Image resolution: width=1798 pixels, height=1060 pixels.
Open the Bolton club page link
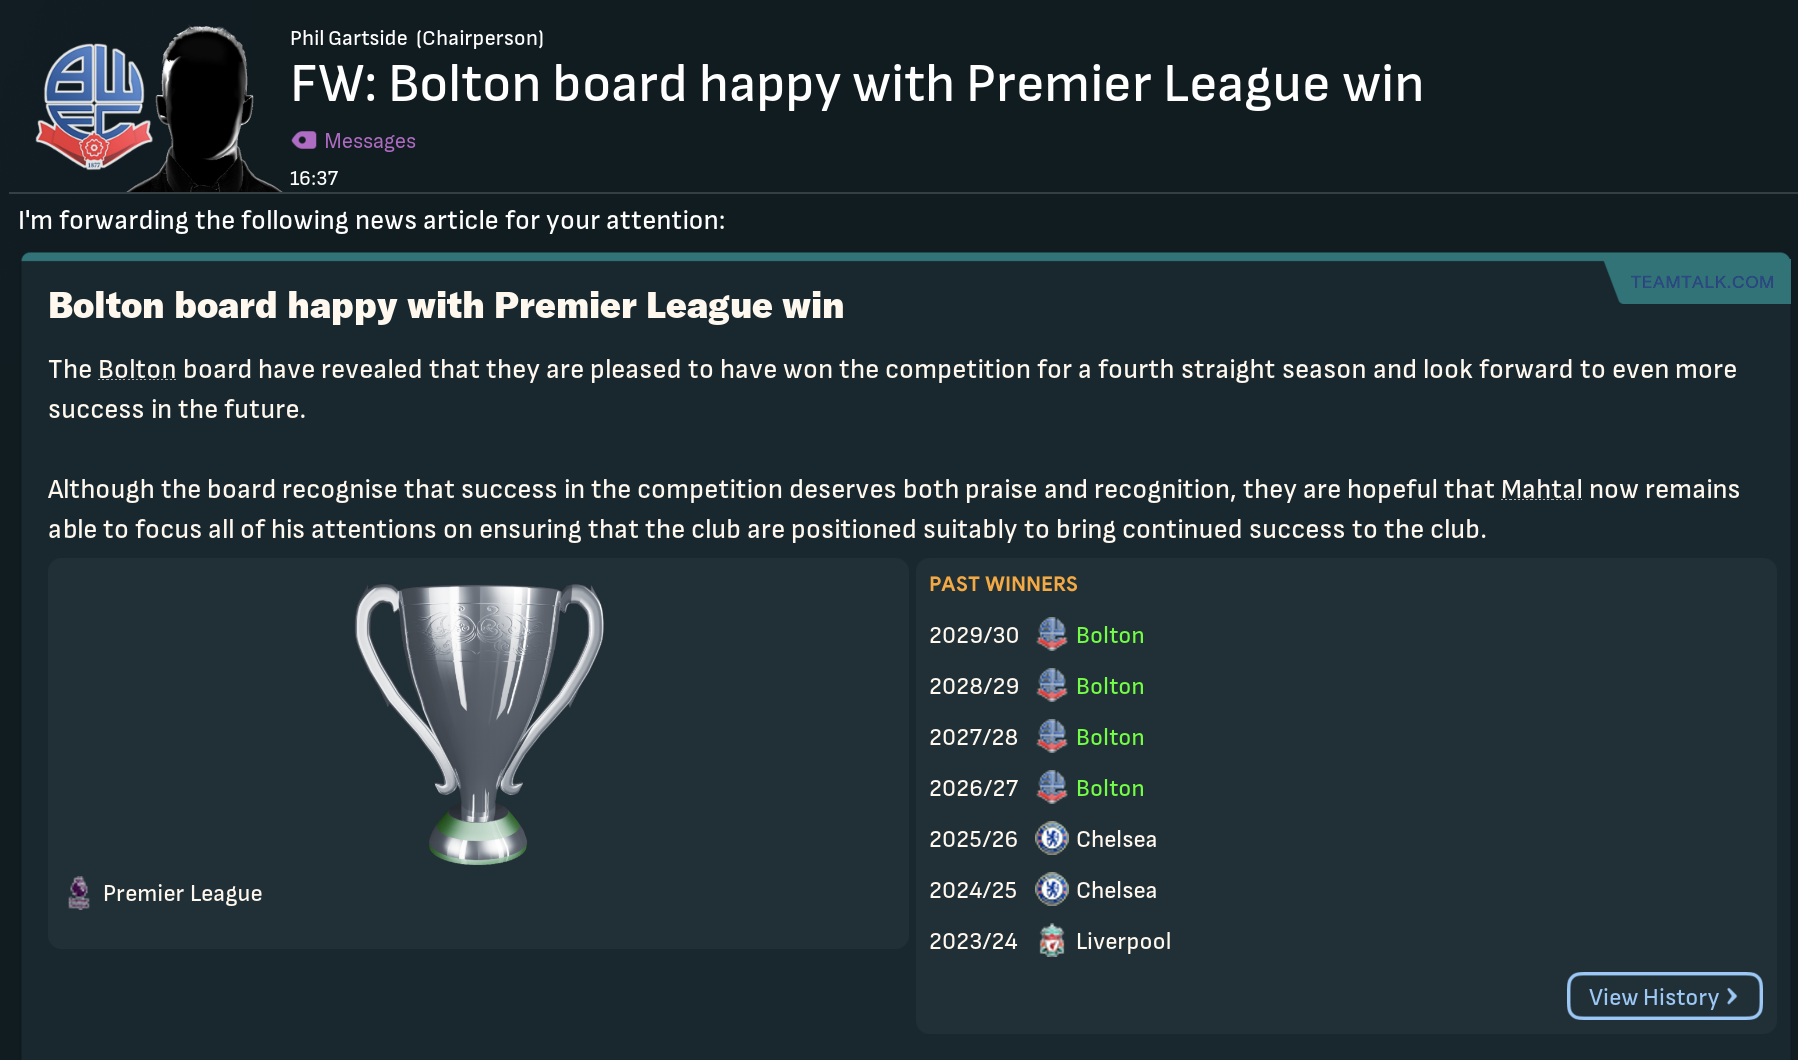click(136, 369)
